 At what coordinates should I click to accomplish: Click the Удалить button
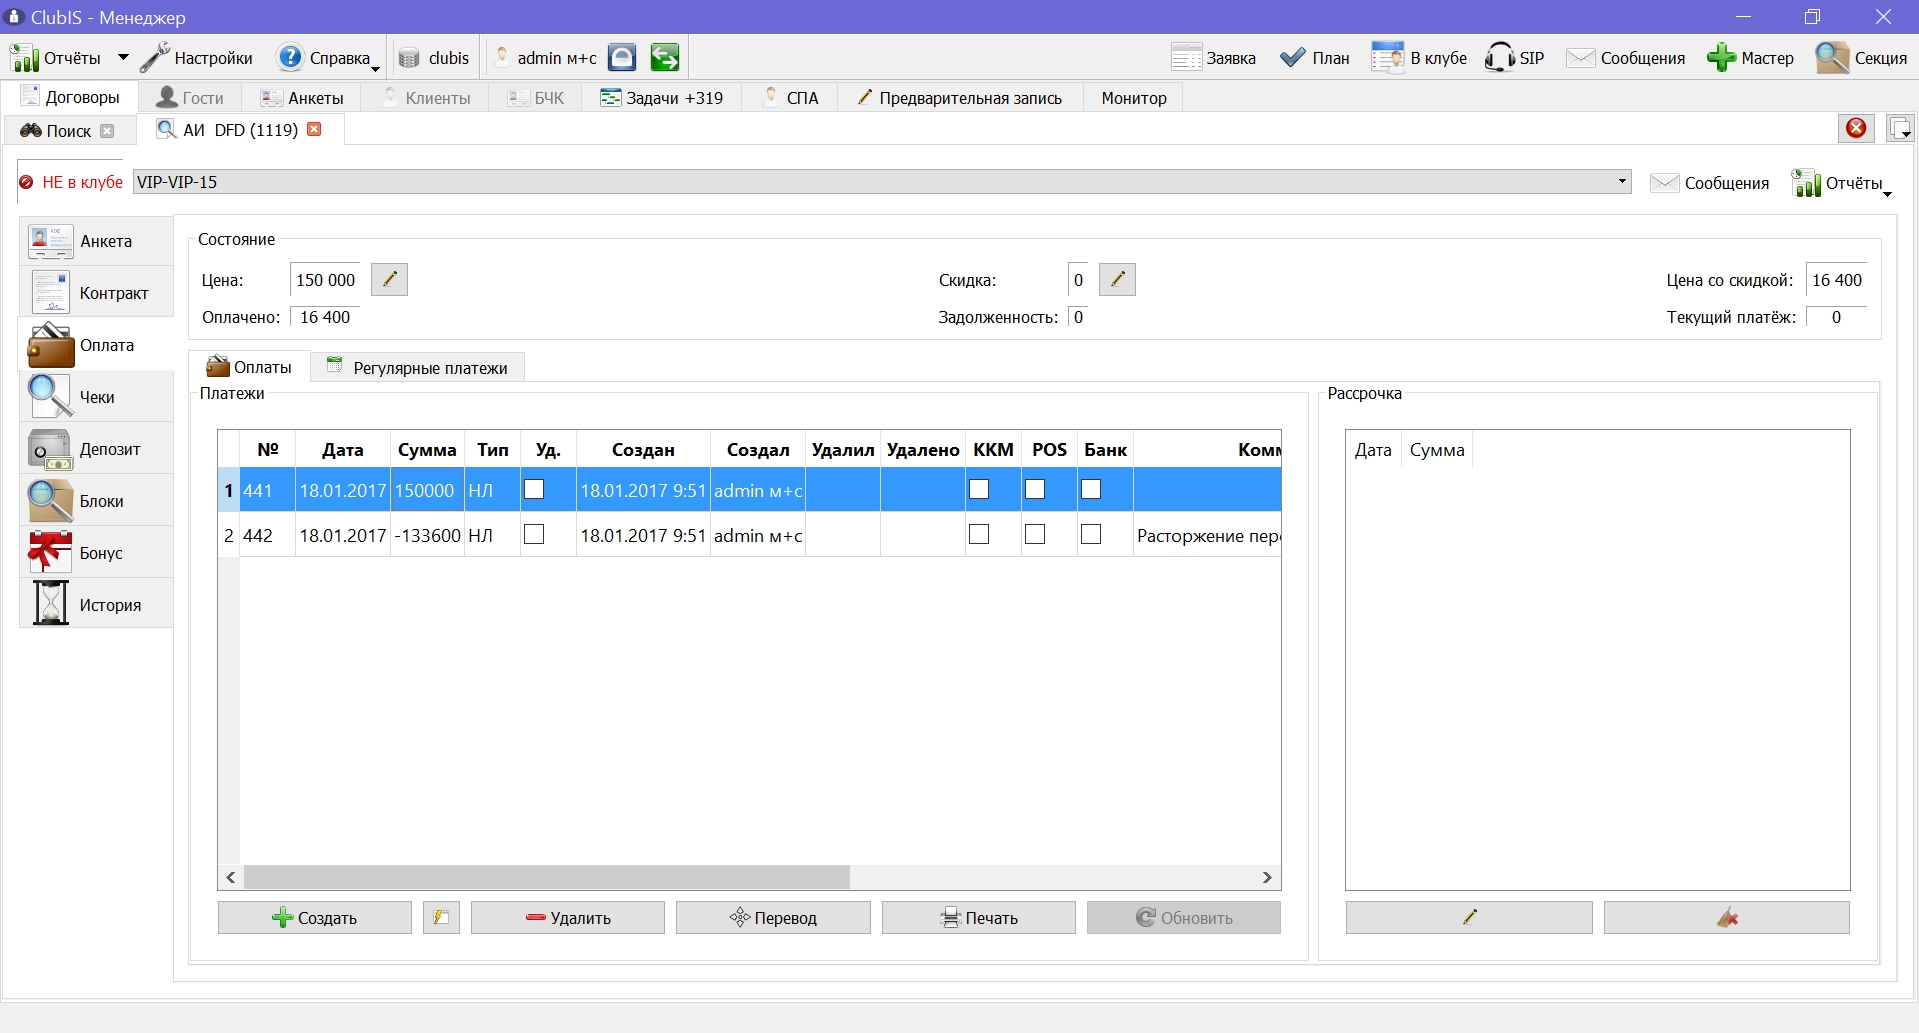[568, 918]
